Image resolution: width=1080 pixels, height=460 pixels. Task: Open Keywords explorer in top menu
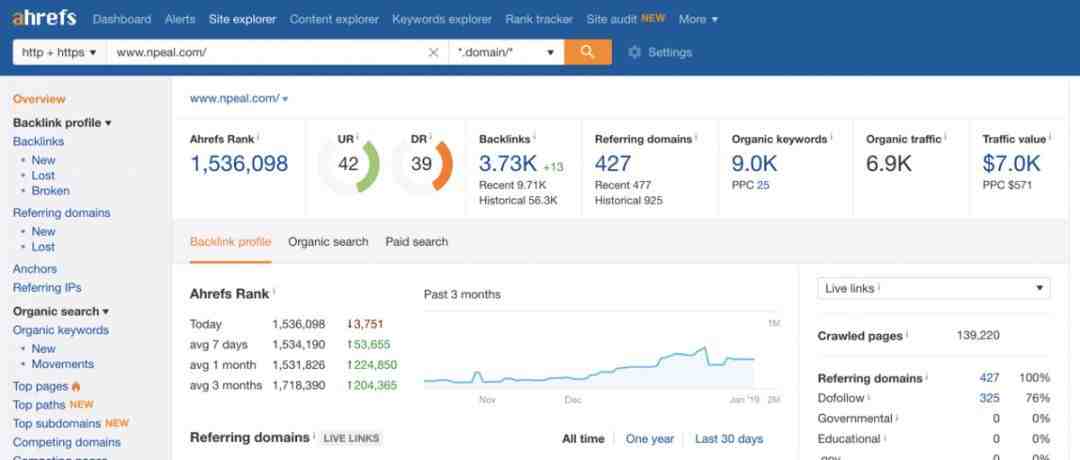442,19
